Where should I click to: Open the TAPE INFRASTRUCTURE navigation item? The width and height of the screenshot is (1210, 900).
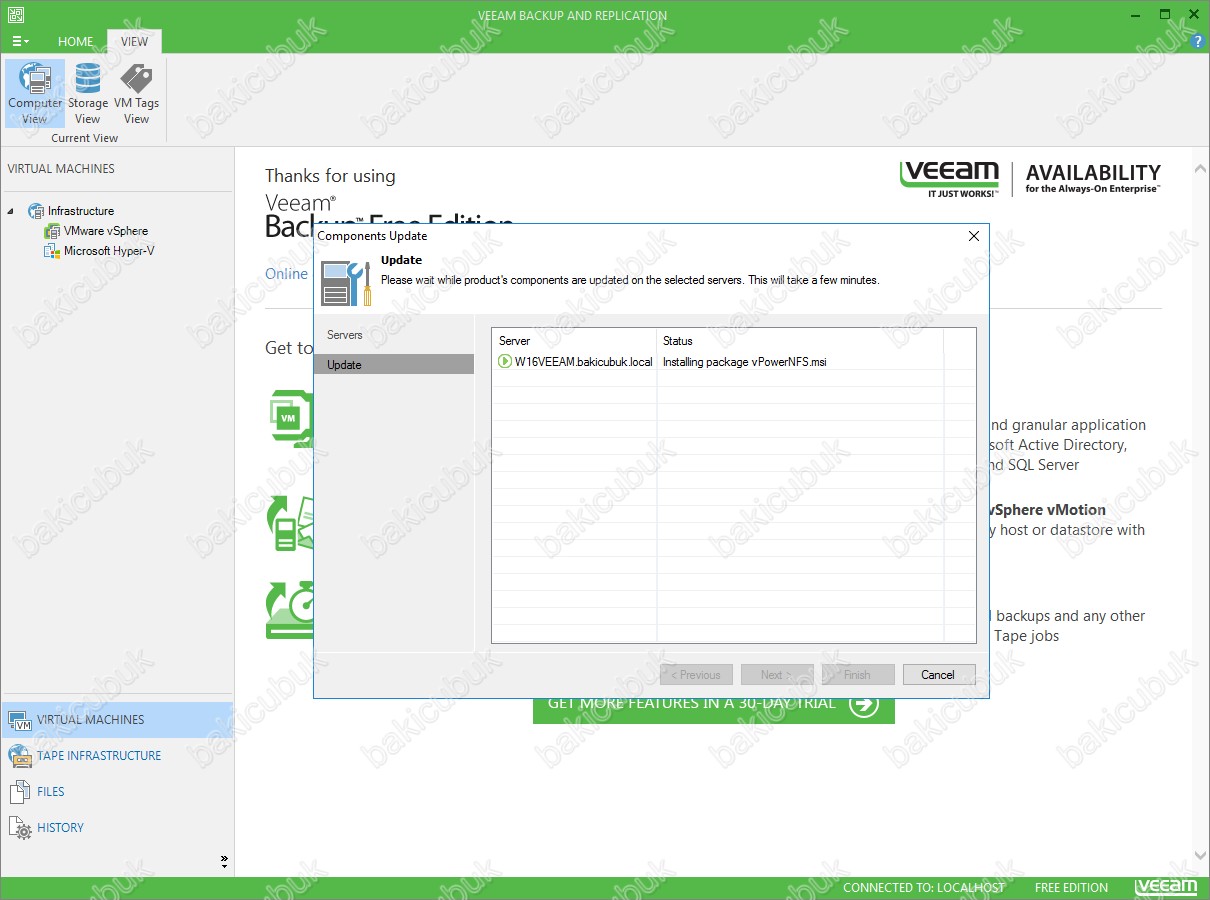click(117, 756)
